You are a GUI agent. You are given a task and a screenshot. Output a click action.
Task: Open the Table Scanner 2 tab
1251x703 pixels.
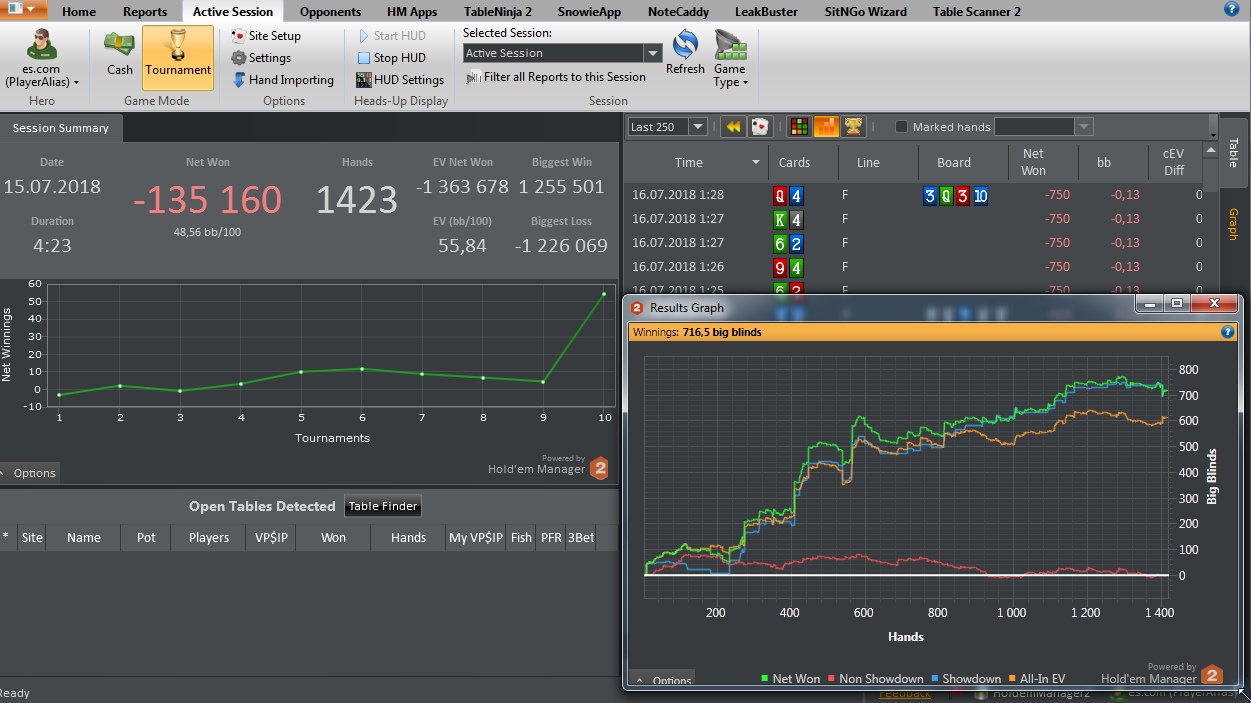tap(976, 12)
